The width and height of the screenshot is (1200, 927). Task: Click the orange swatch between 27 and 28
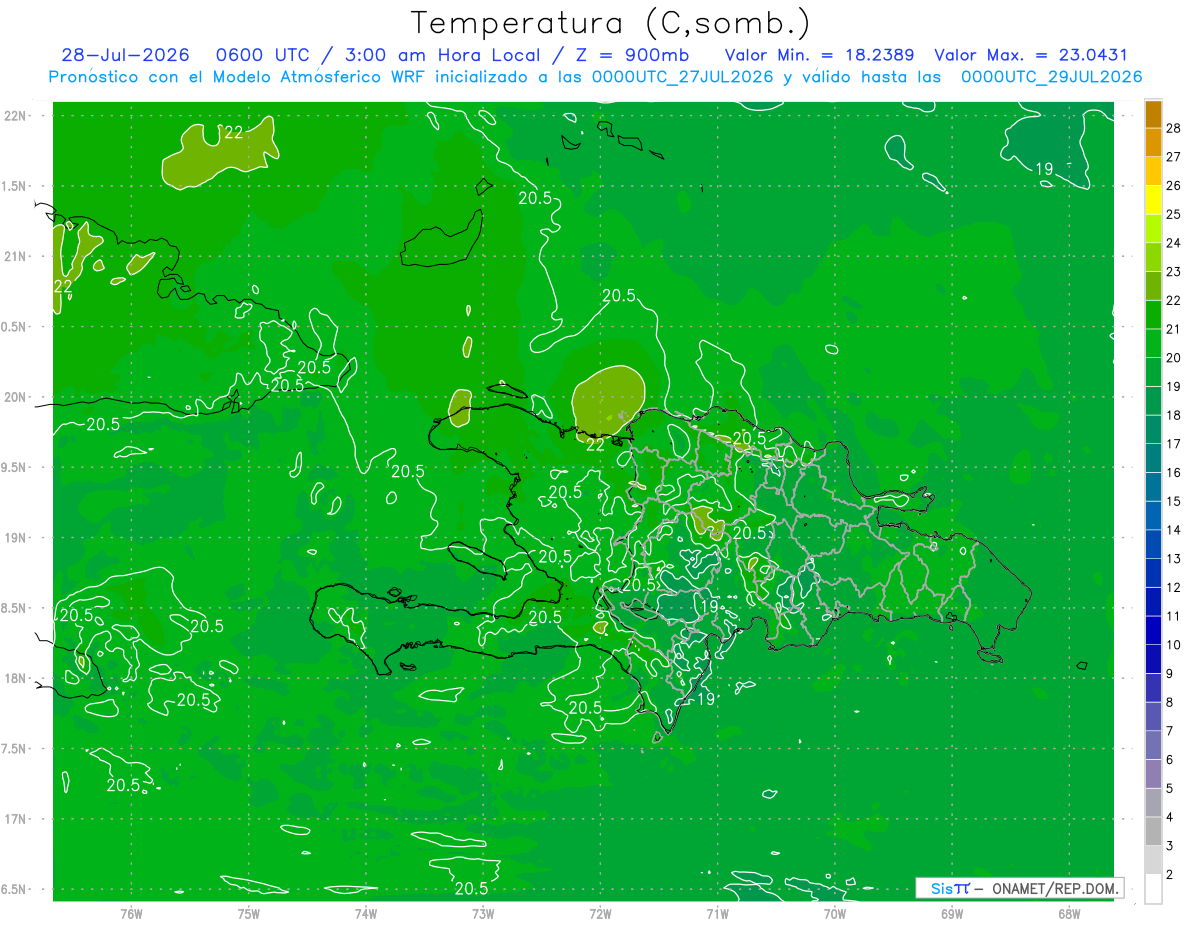tap(1153, 143)
